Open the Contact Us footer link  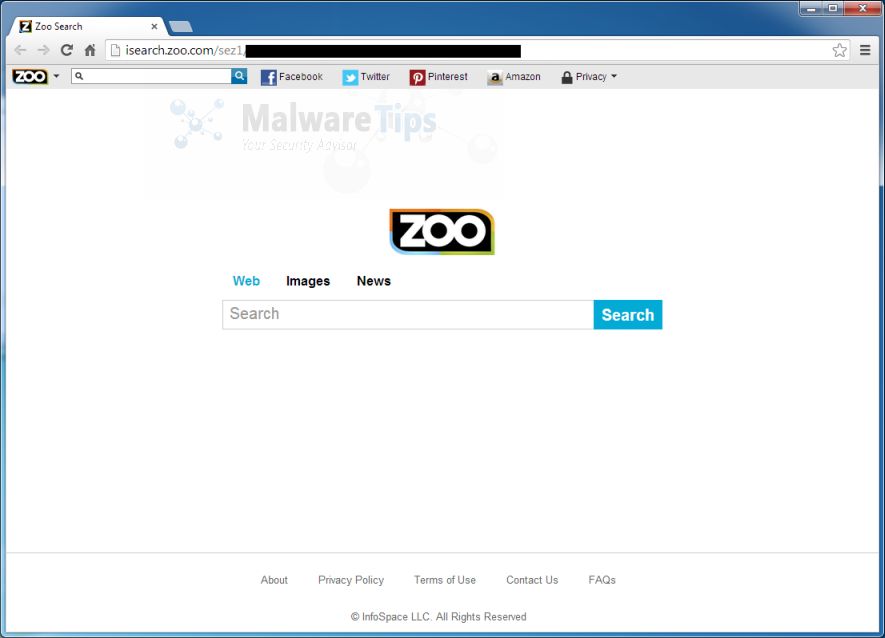pos(532,580)
